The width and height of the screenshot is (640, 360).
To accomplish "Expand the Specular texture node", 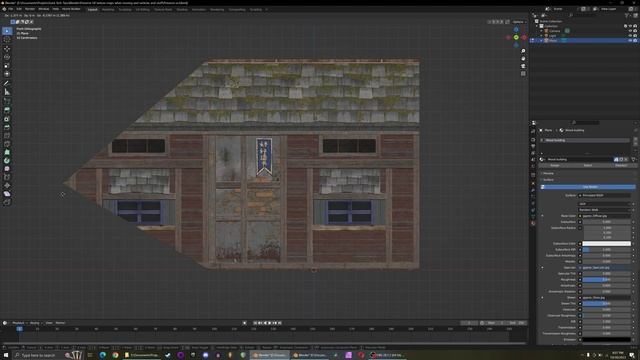I will point(542,268).
